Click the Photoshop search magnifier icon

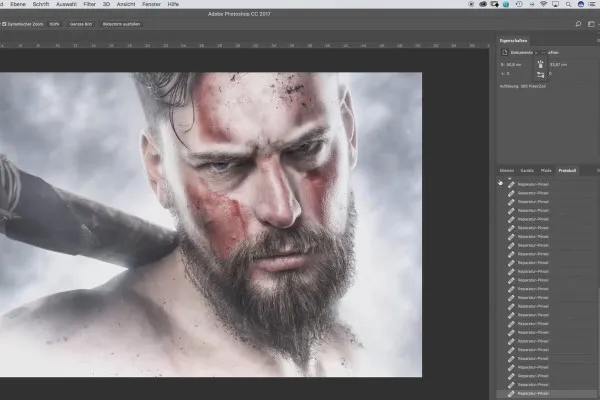578,24
